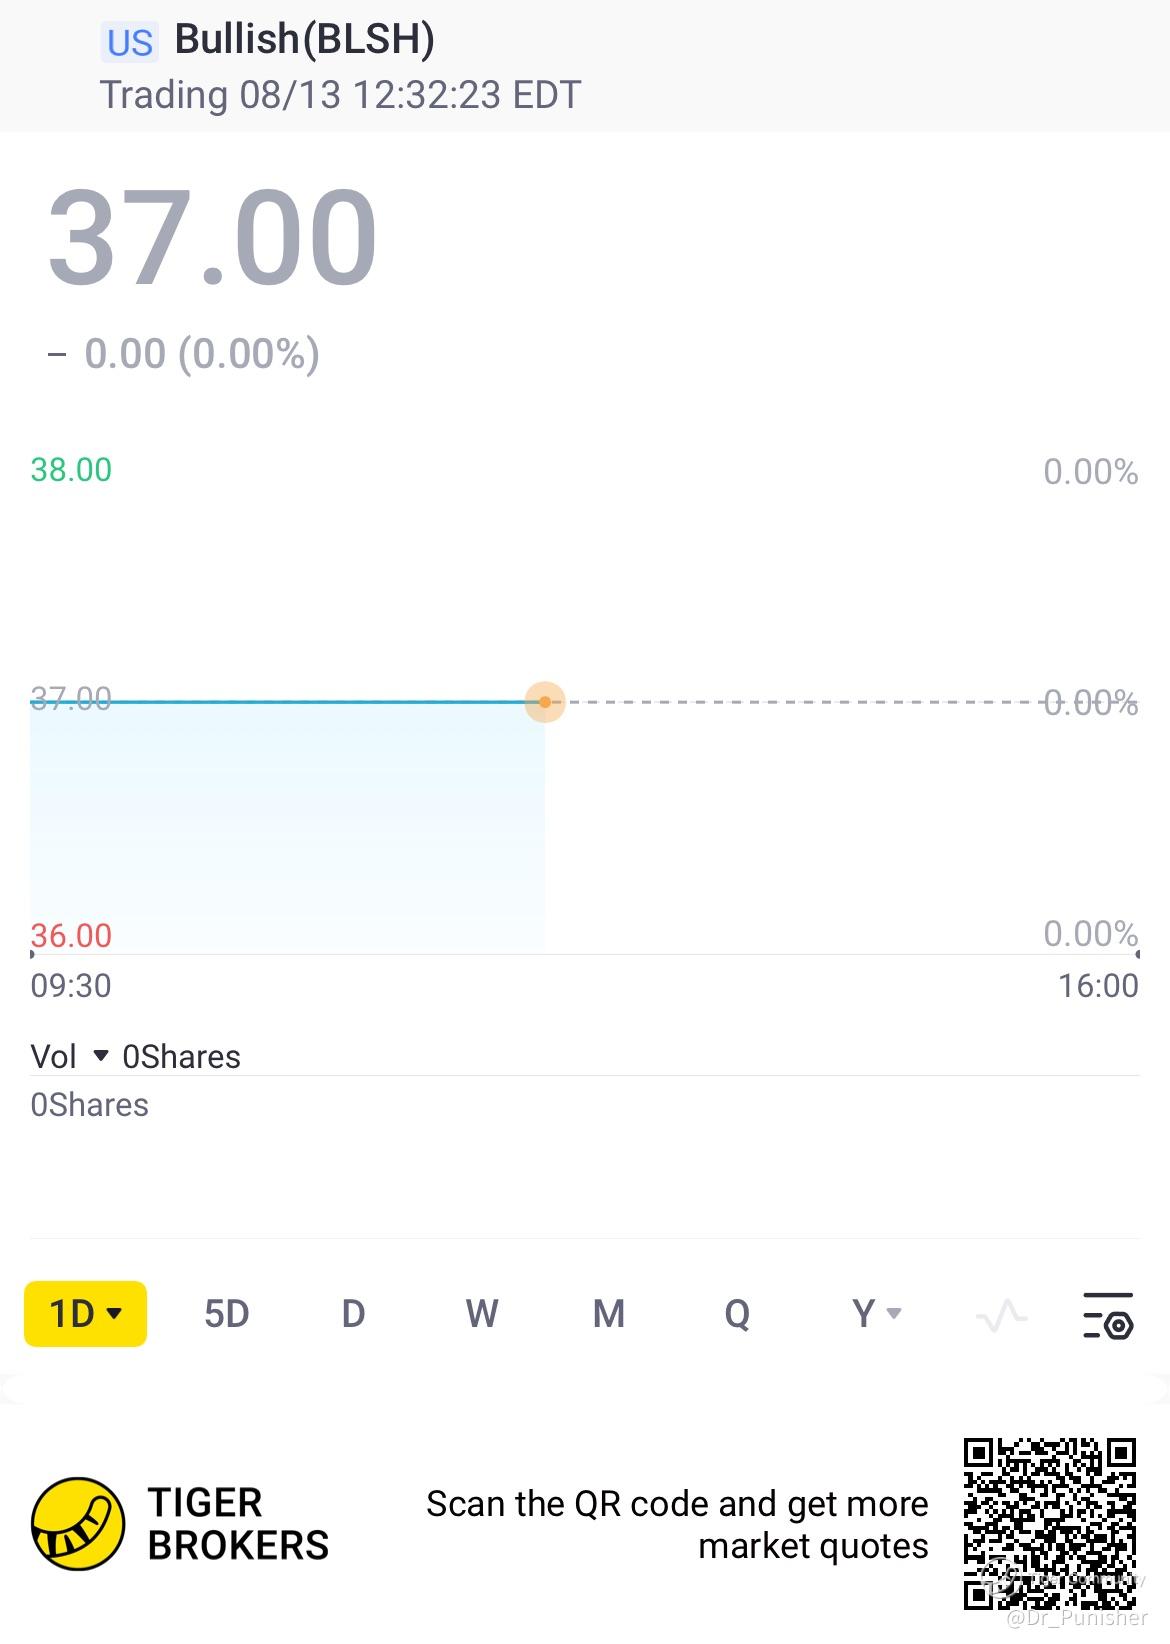Screen dimensions: 1170x1644
Task: Tap the Tiger Brokers logo
Action: tap(78, 1523)
